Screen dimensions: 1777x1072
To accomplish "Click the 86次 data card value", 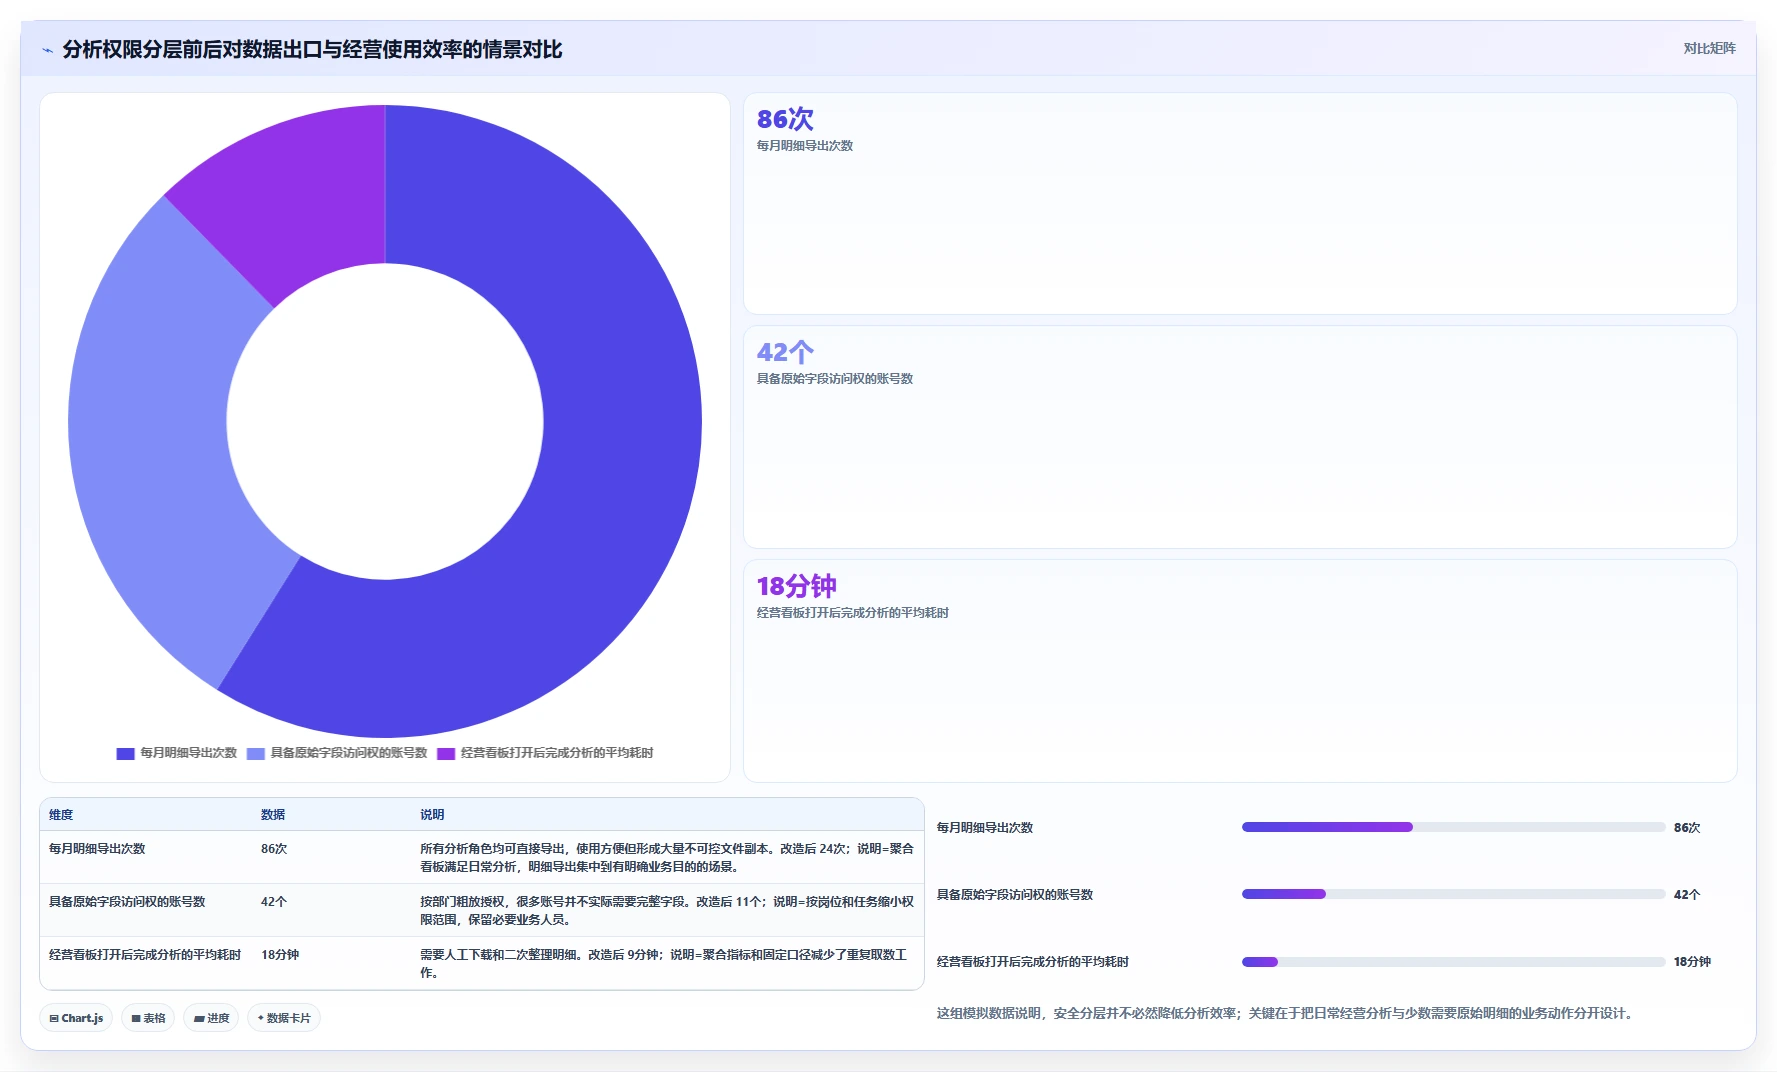I will click(x=785, y=119).
